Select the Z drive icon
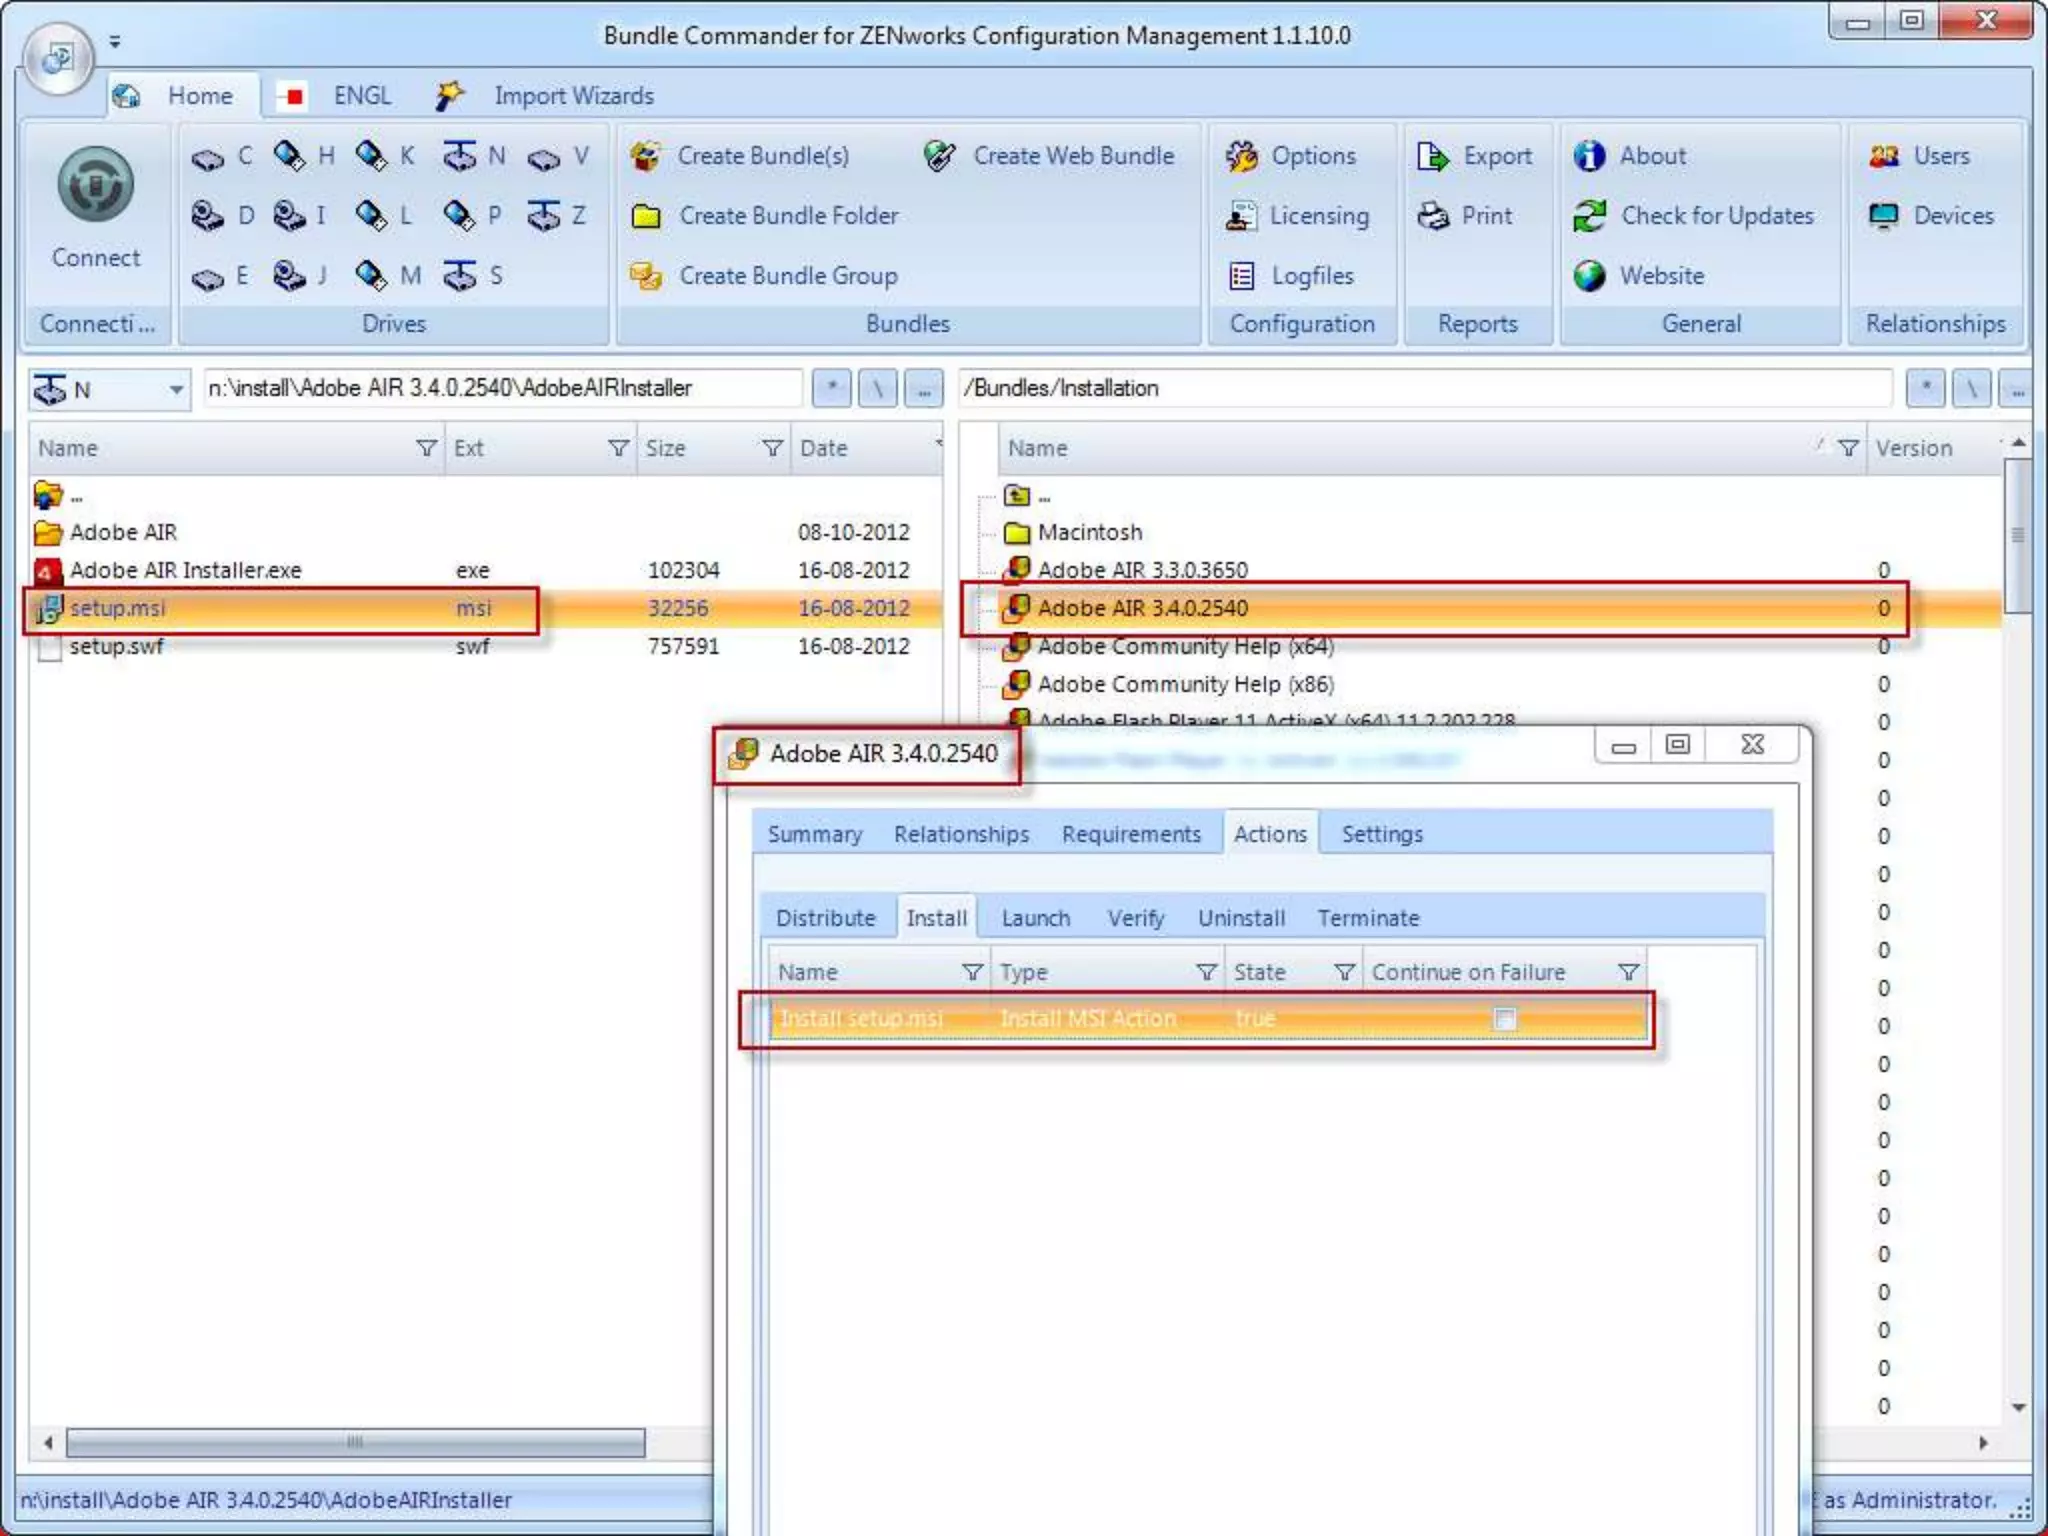 (545, 216)
